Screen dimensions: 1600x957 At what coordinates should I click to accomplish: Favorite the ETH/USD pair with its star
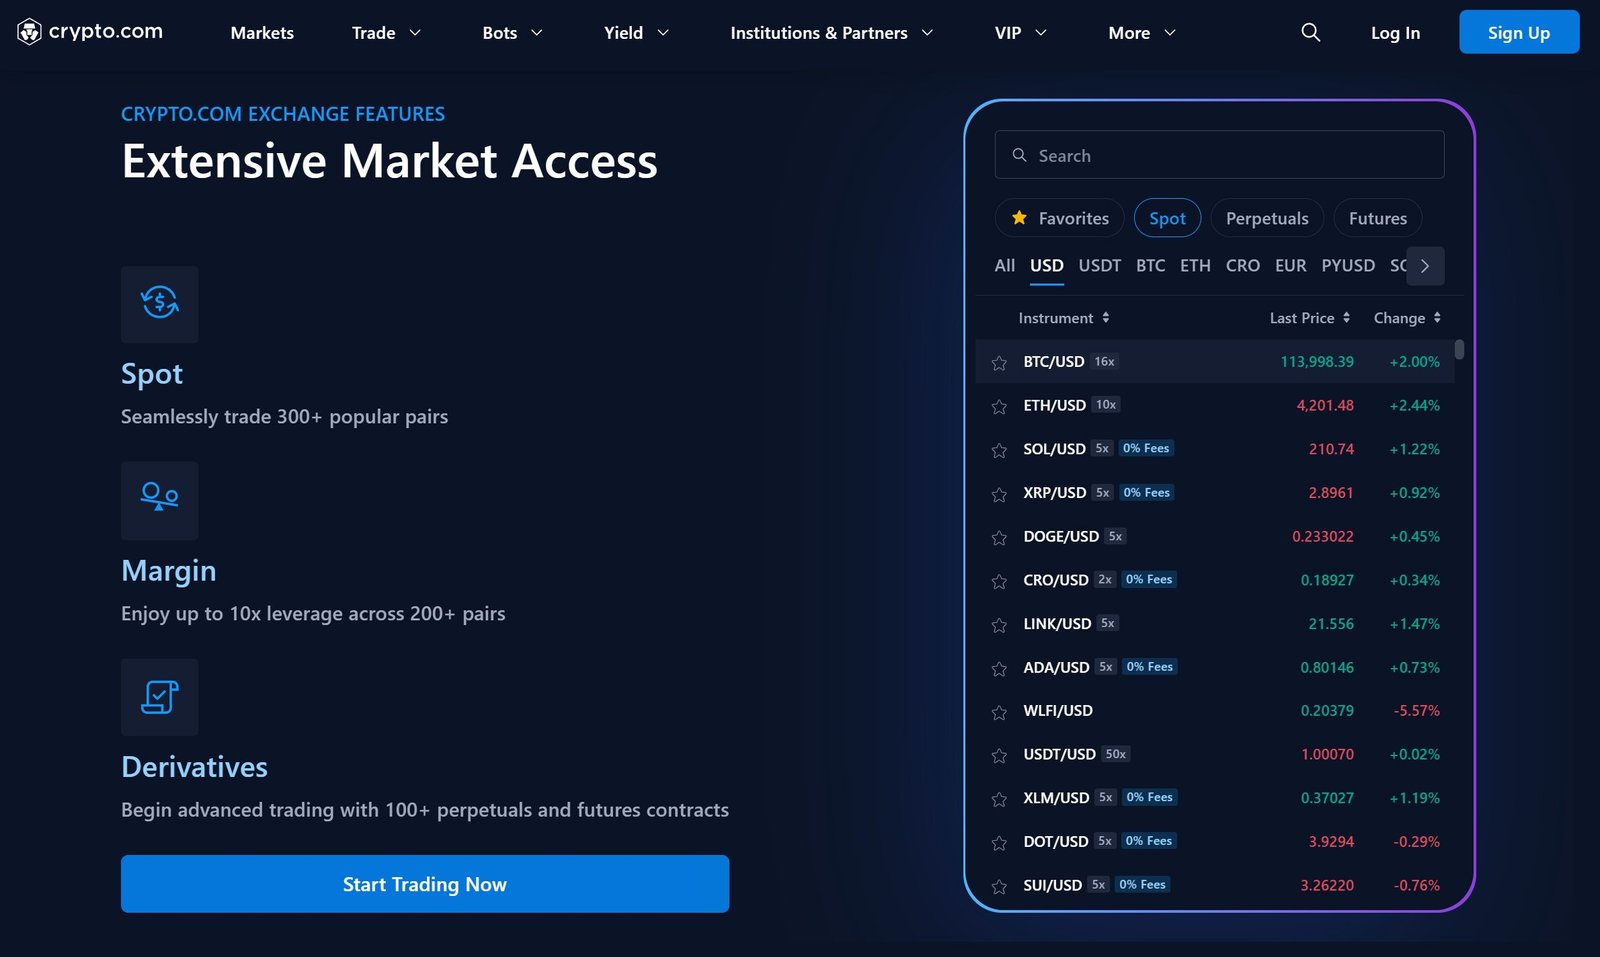pyautogui.click(x=998, y=406)
